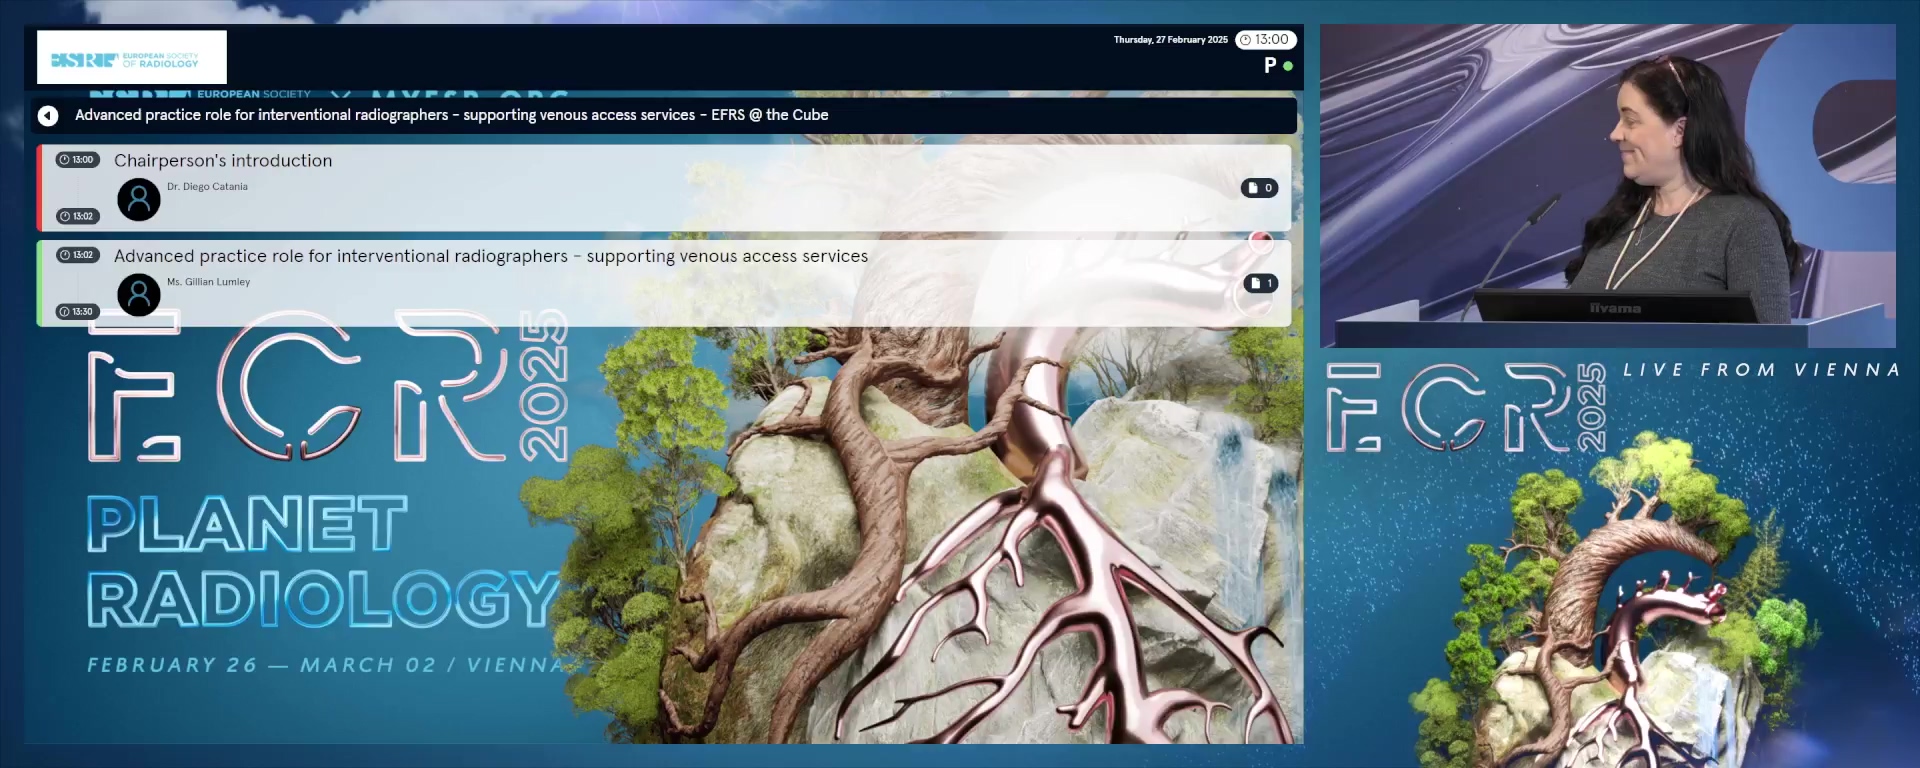
Task: Click the 13:02 end badge of introduction
Action: [77, 217]
